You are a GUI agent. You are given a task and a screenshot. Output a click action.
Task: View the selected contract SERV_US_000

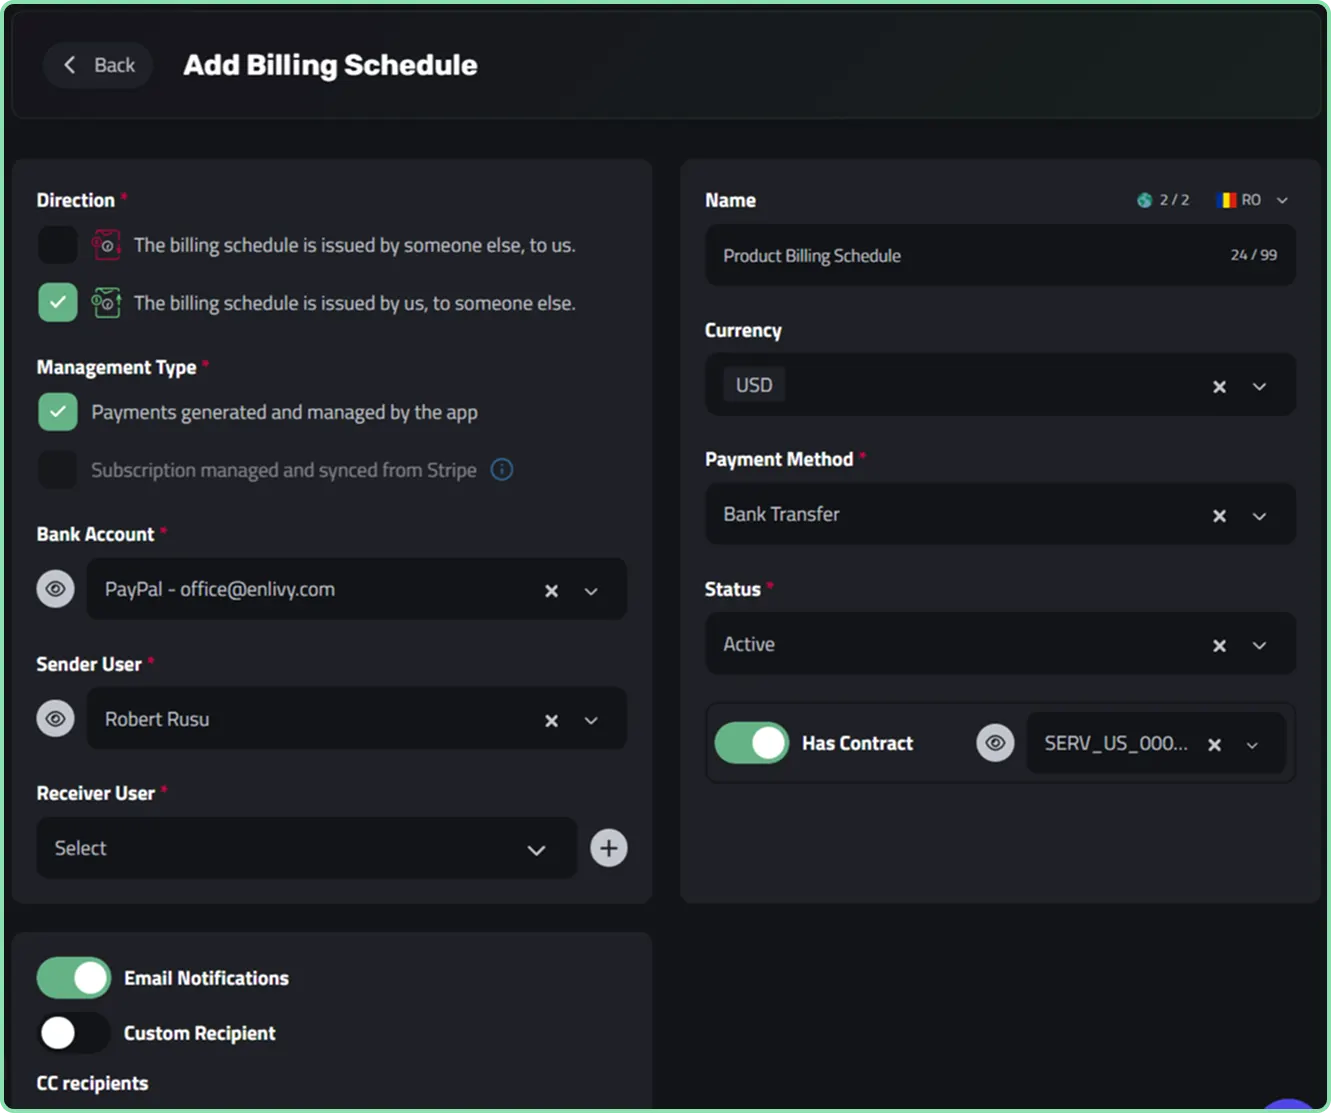(995, 743)
